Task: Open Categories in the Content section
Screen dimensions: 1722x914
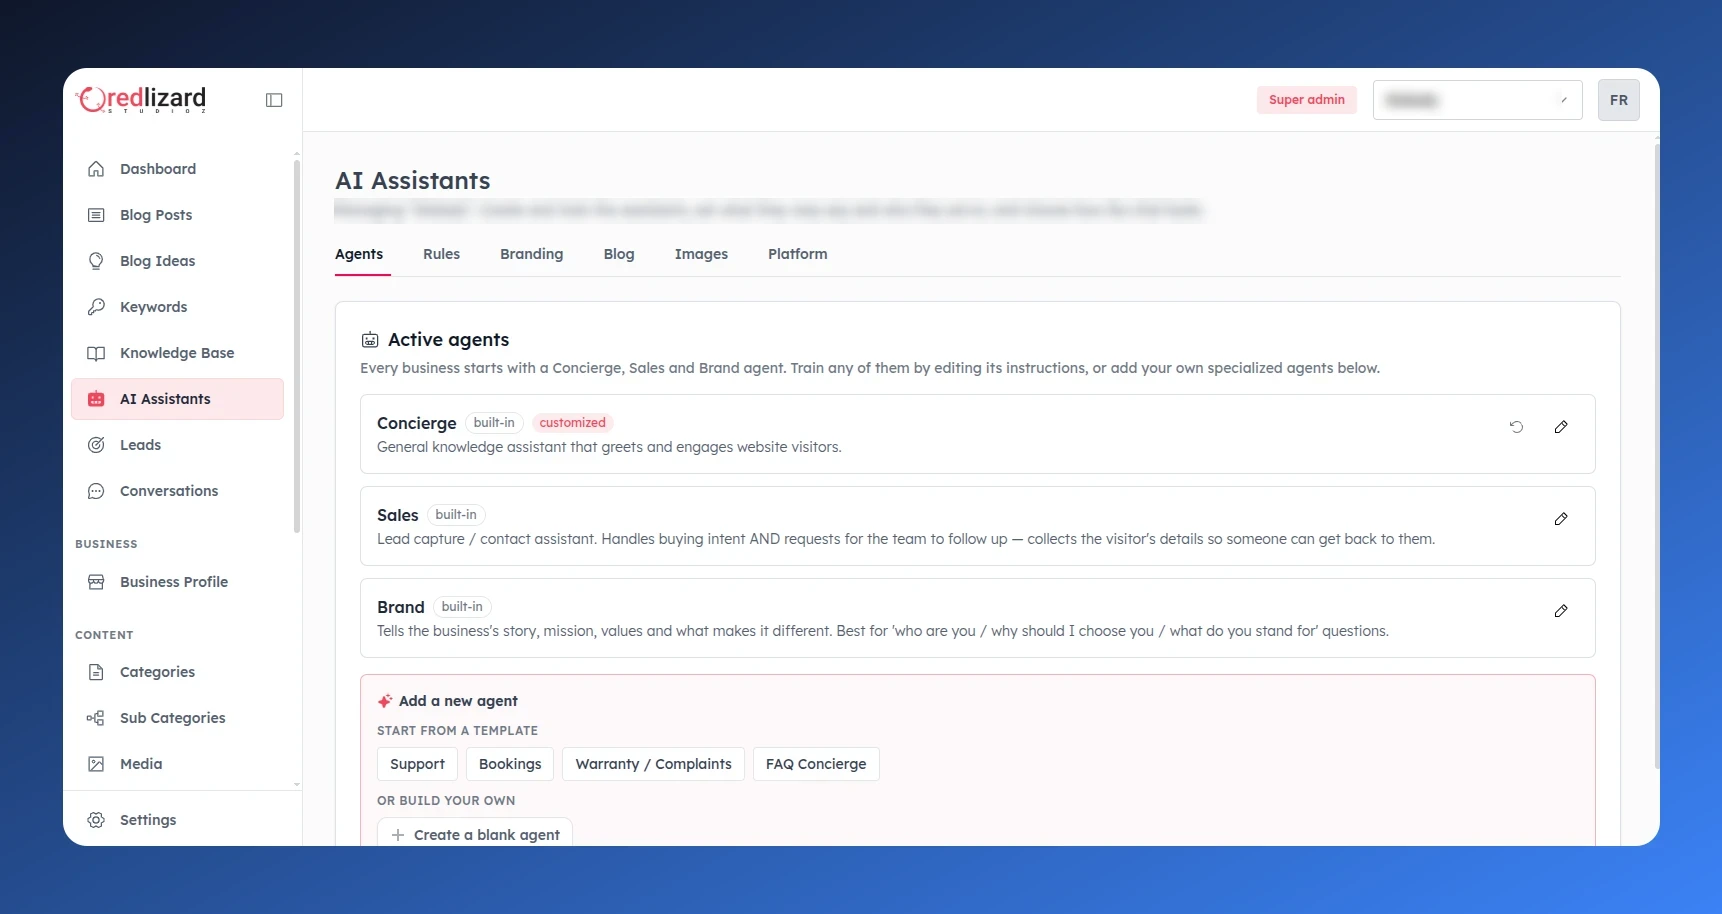Action: click(178, 672)
